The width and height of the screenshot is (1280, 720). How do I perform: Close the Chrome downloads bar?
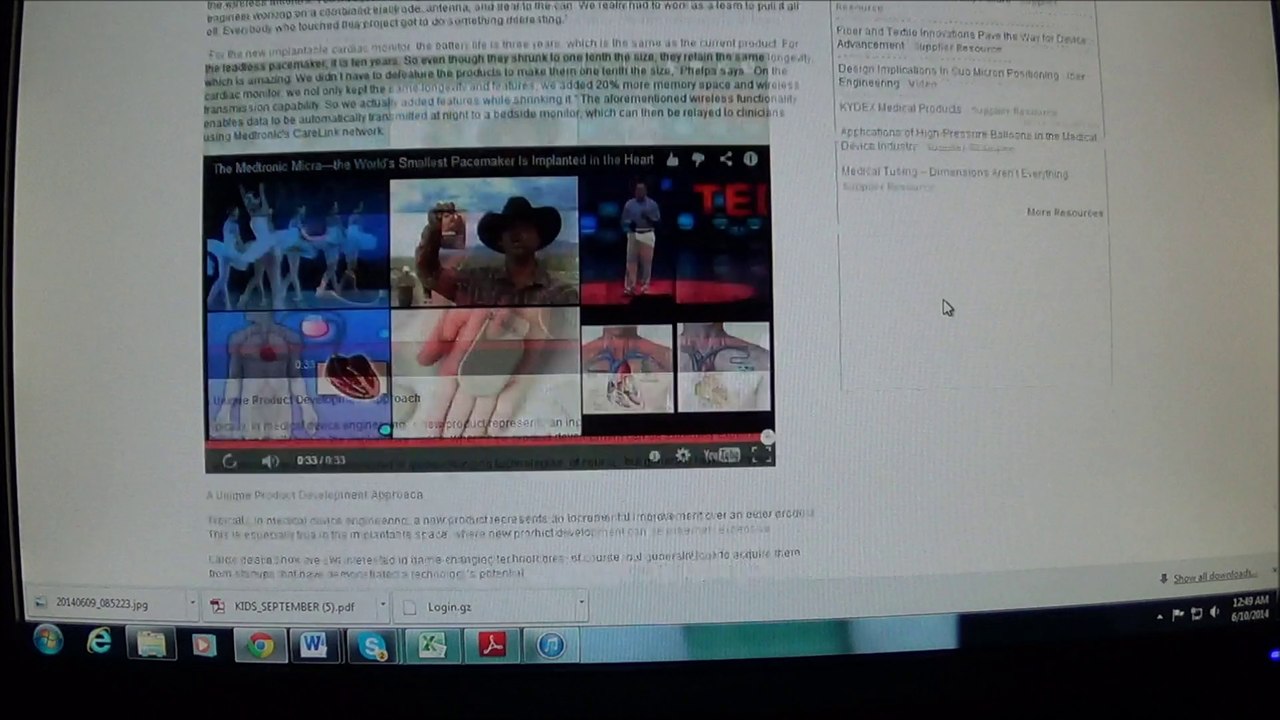1273,571
